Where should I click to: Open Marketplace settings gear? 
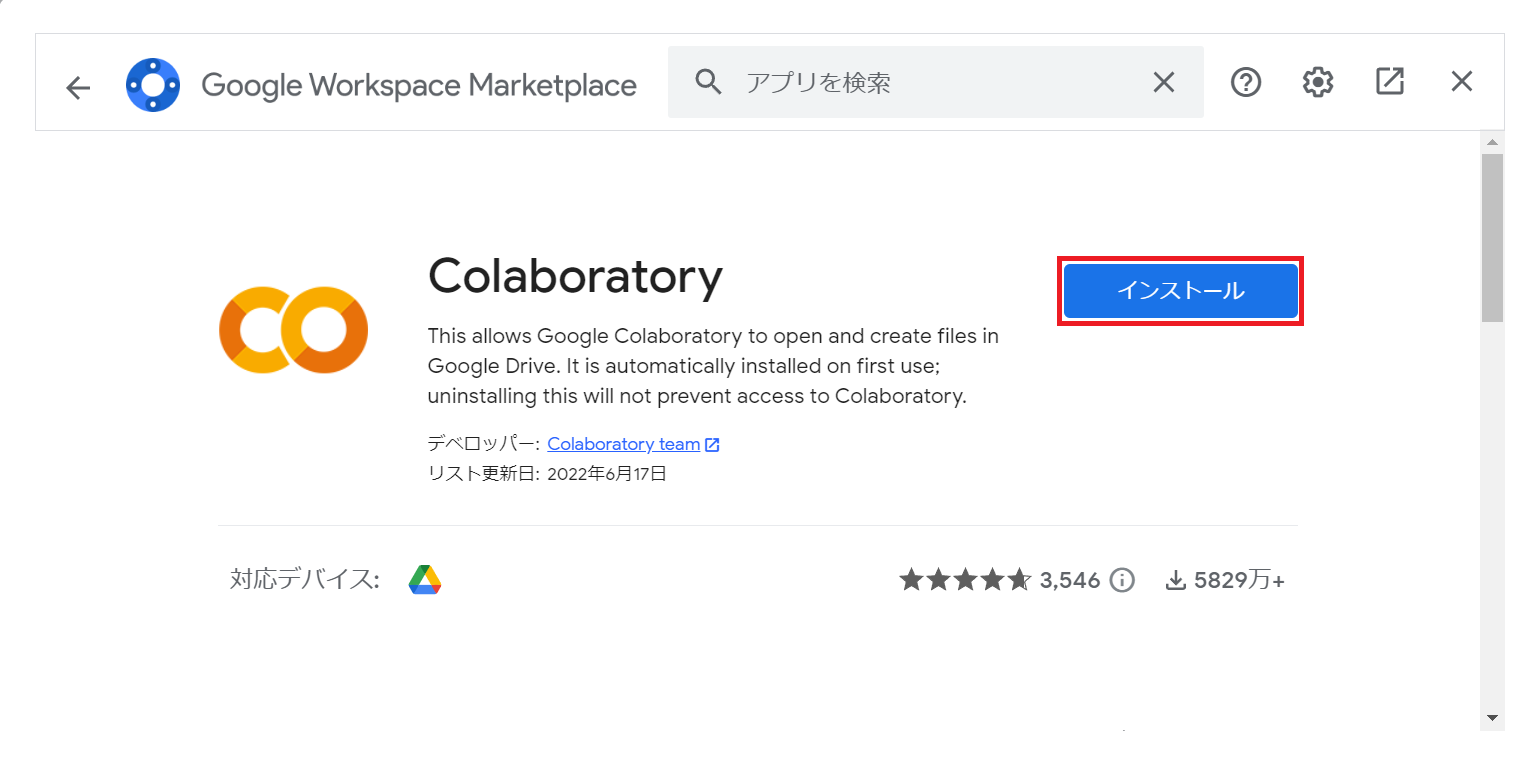(1317, 82)
